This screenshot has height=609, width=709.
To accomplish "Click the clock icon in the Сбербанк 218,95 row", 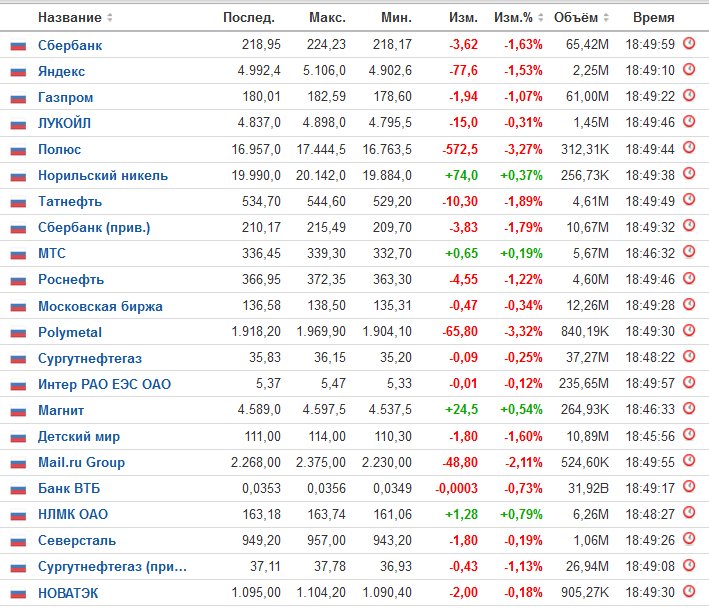I will pos(689,43).
